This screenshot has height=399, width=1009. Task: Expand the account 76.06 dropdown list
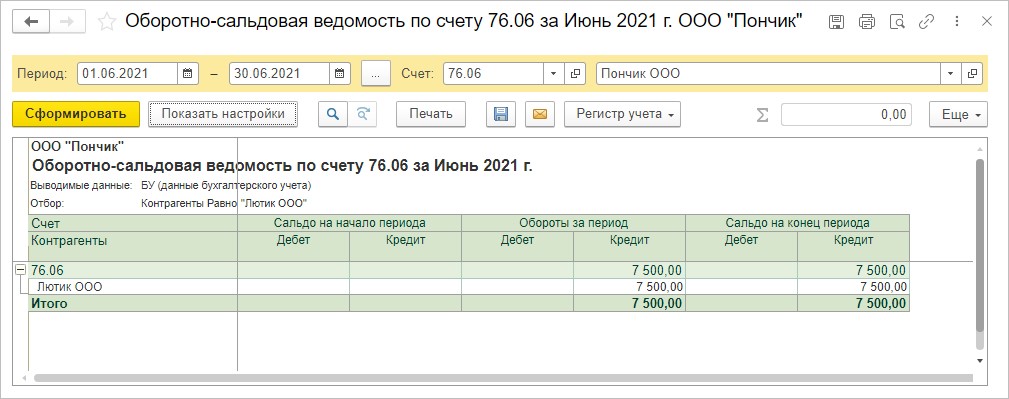(553, 73)
